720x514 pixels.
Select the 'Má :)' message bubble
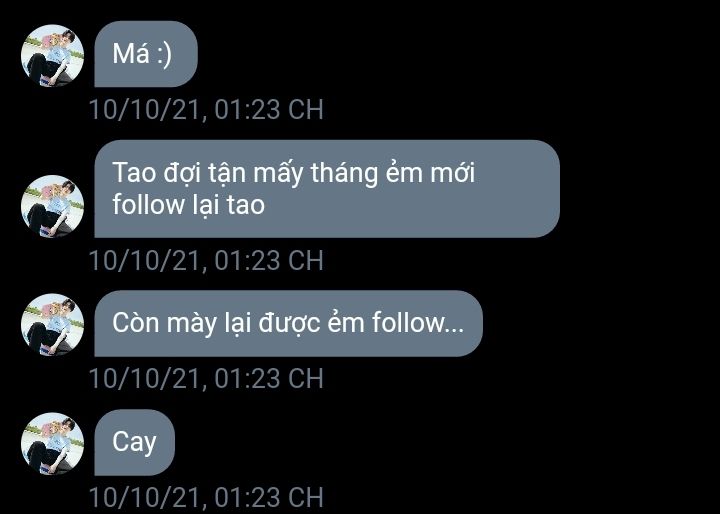pos(146,54)
